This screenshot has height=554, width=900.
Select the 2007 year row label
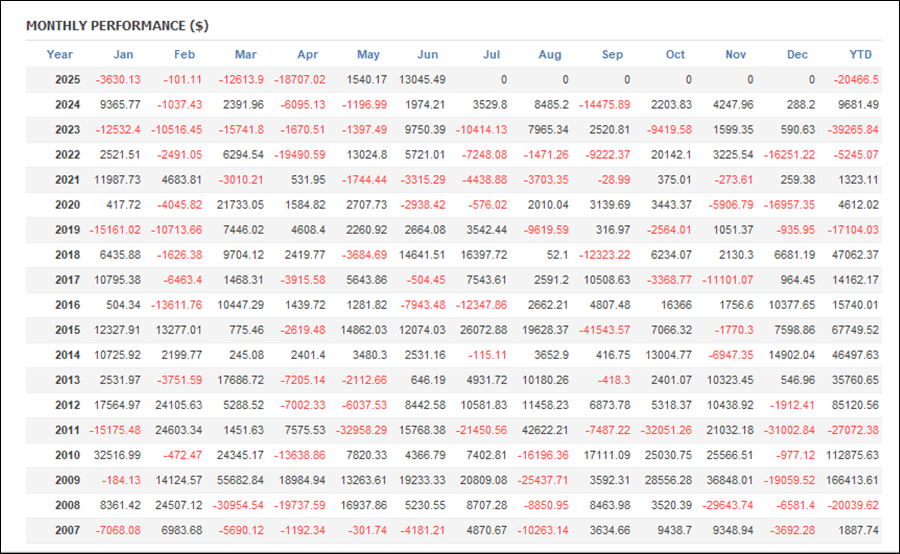67,530
